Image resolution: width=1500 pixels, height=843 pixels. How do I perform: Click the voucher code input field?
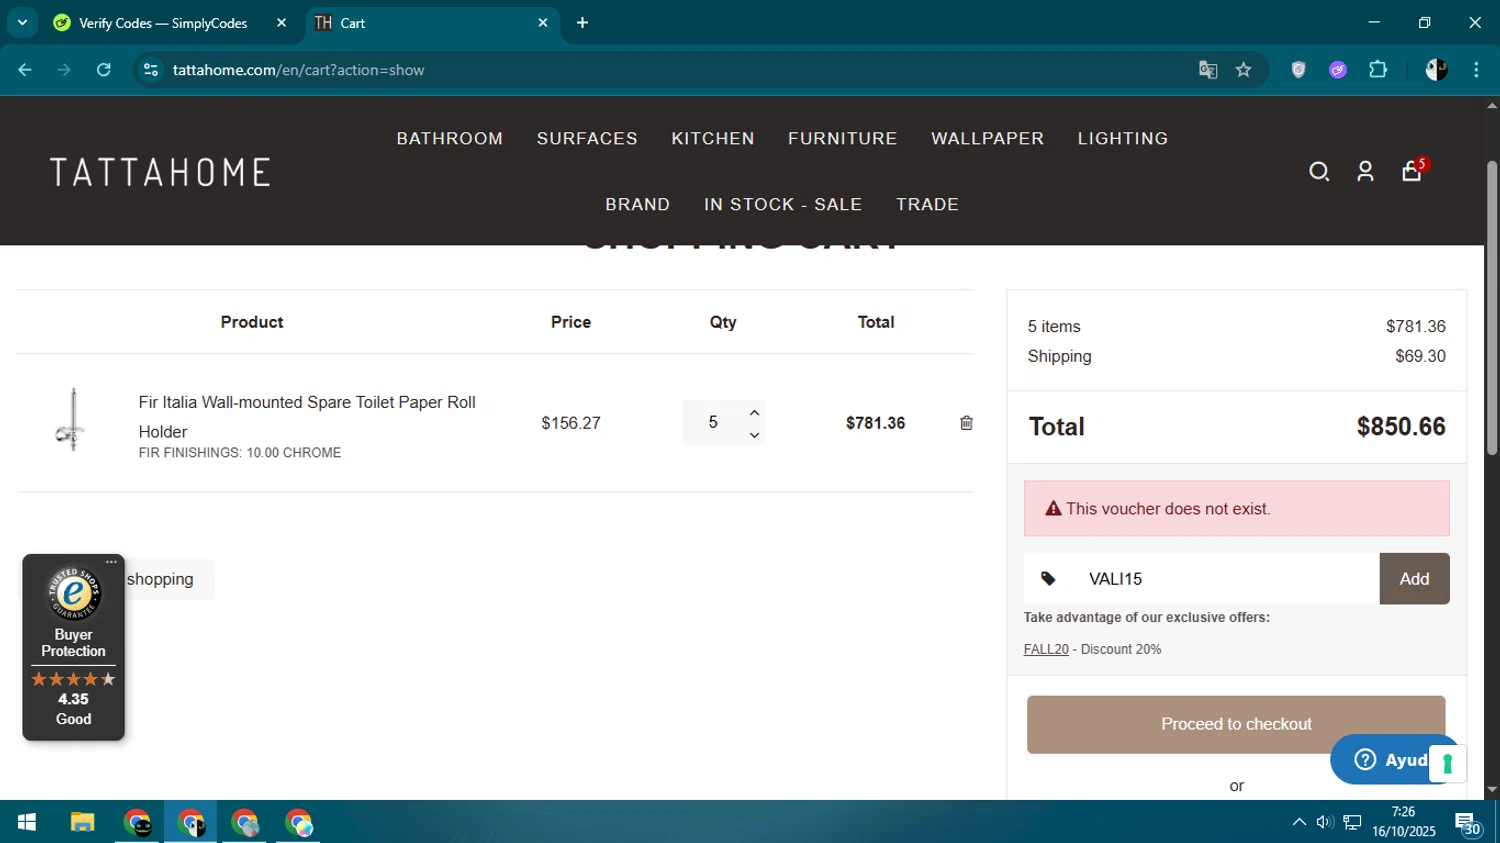point(1226,579)
